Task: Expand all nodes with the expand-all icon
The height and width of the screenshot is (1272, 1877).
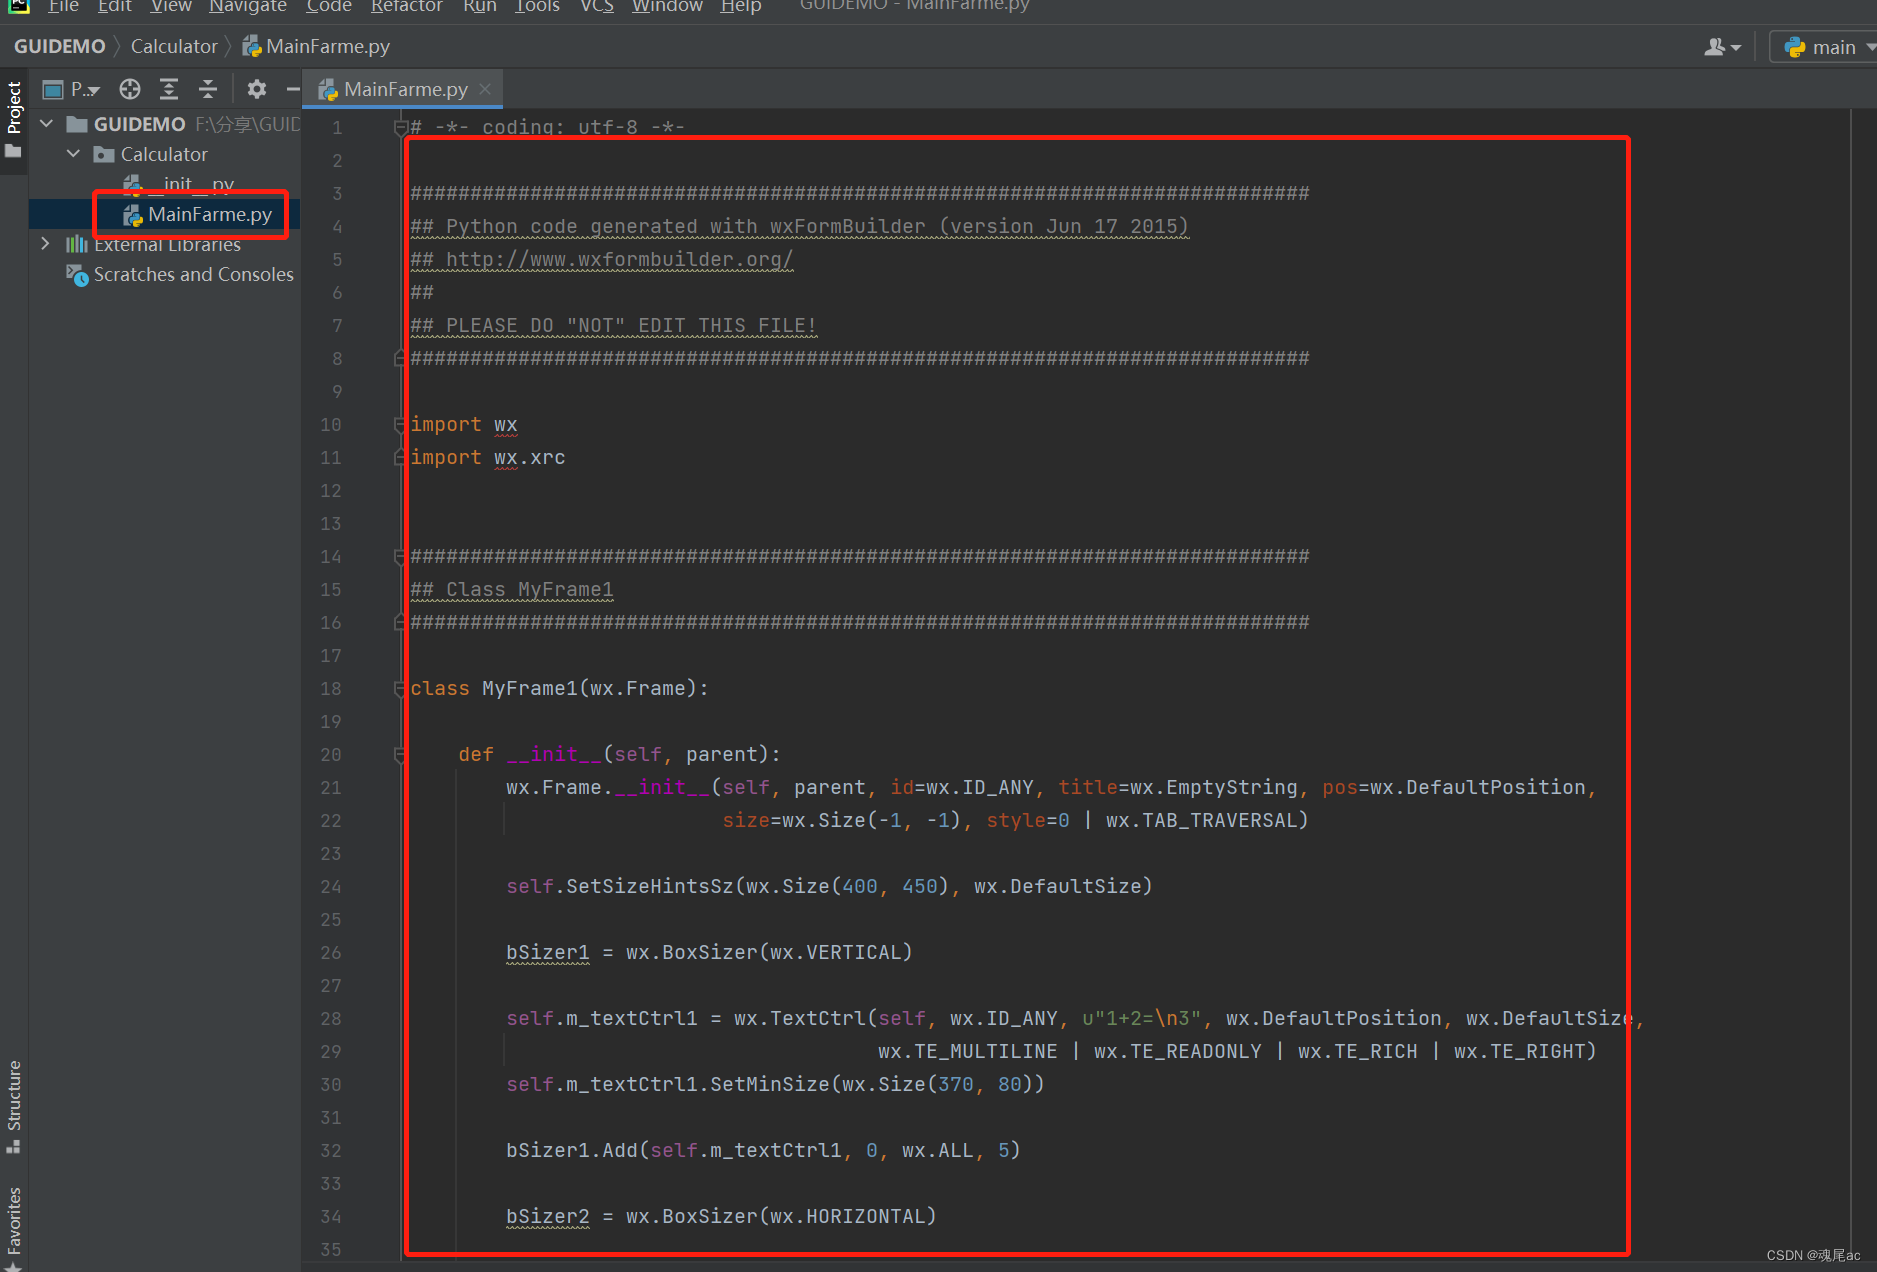Action: click(168, 88)
